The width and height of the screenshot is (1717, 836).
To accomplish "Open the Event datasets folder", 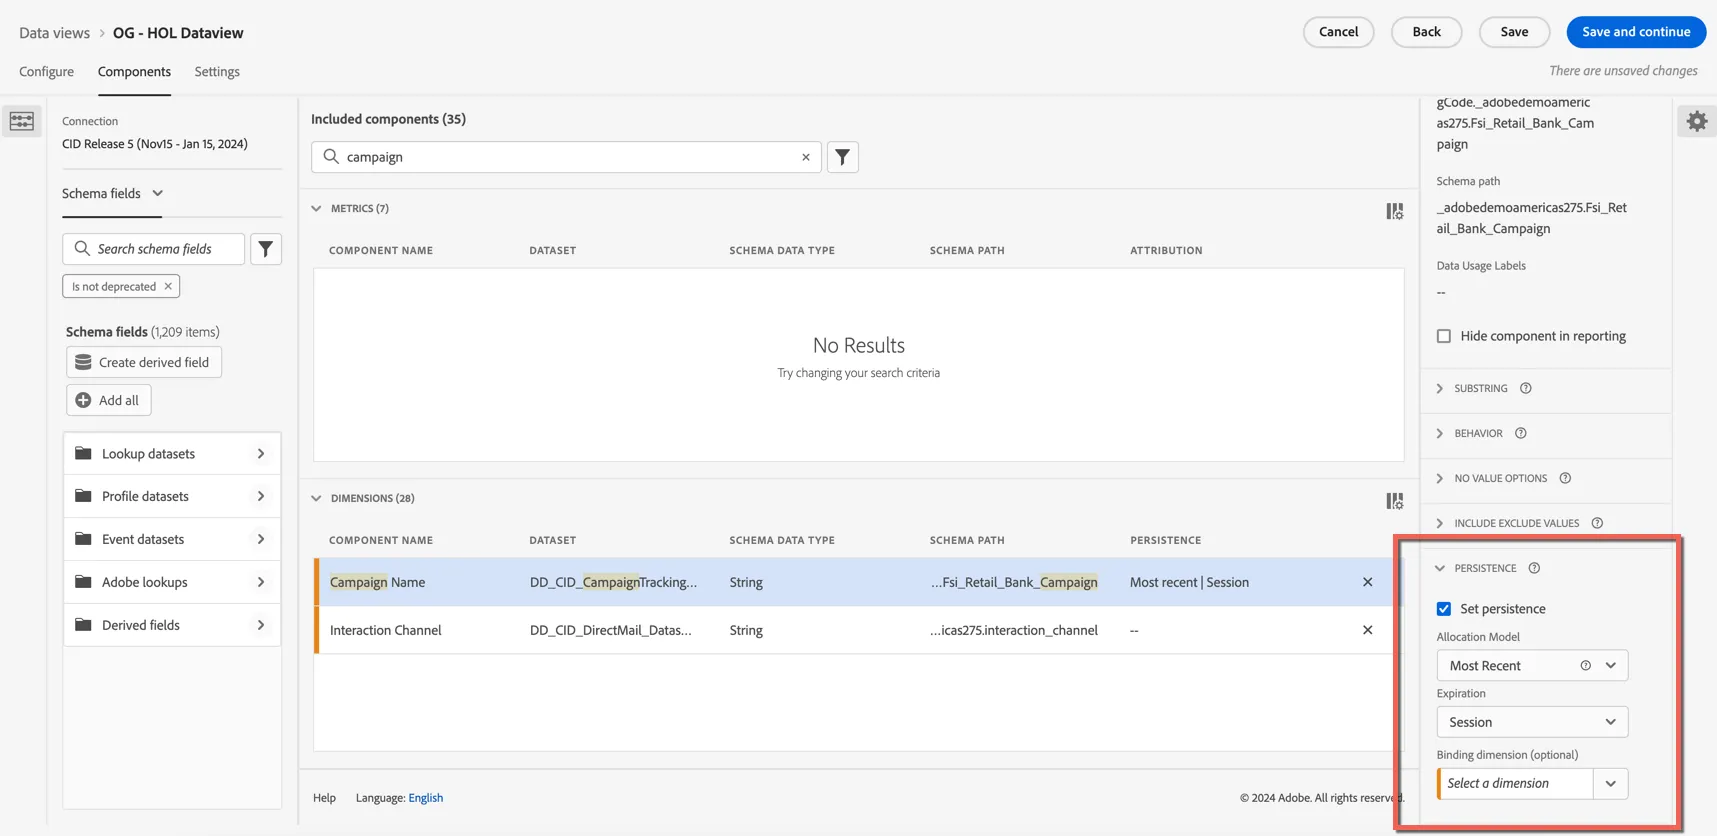I will [172, 539].
